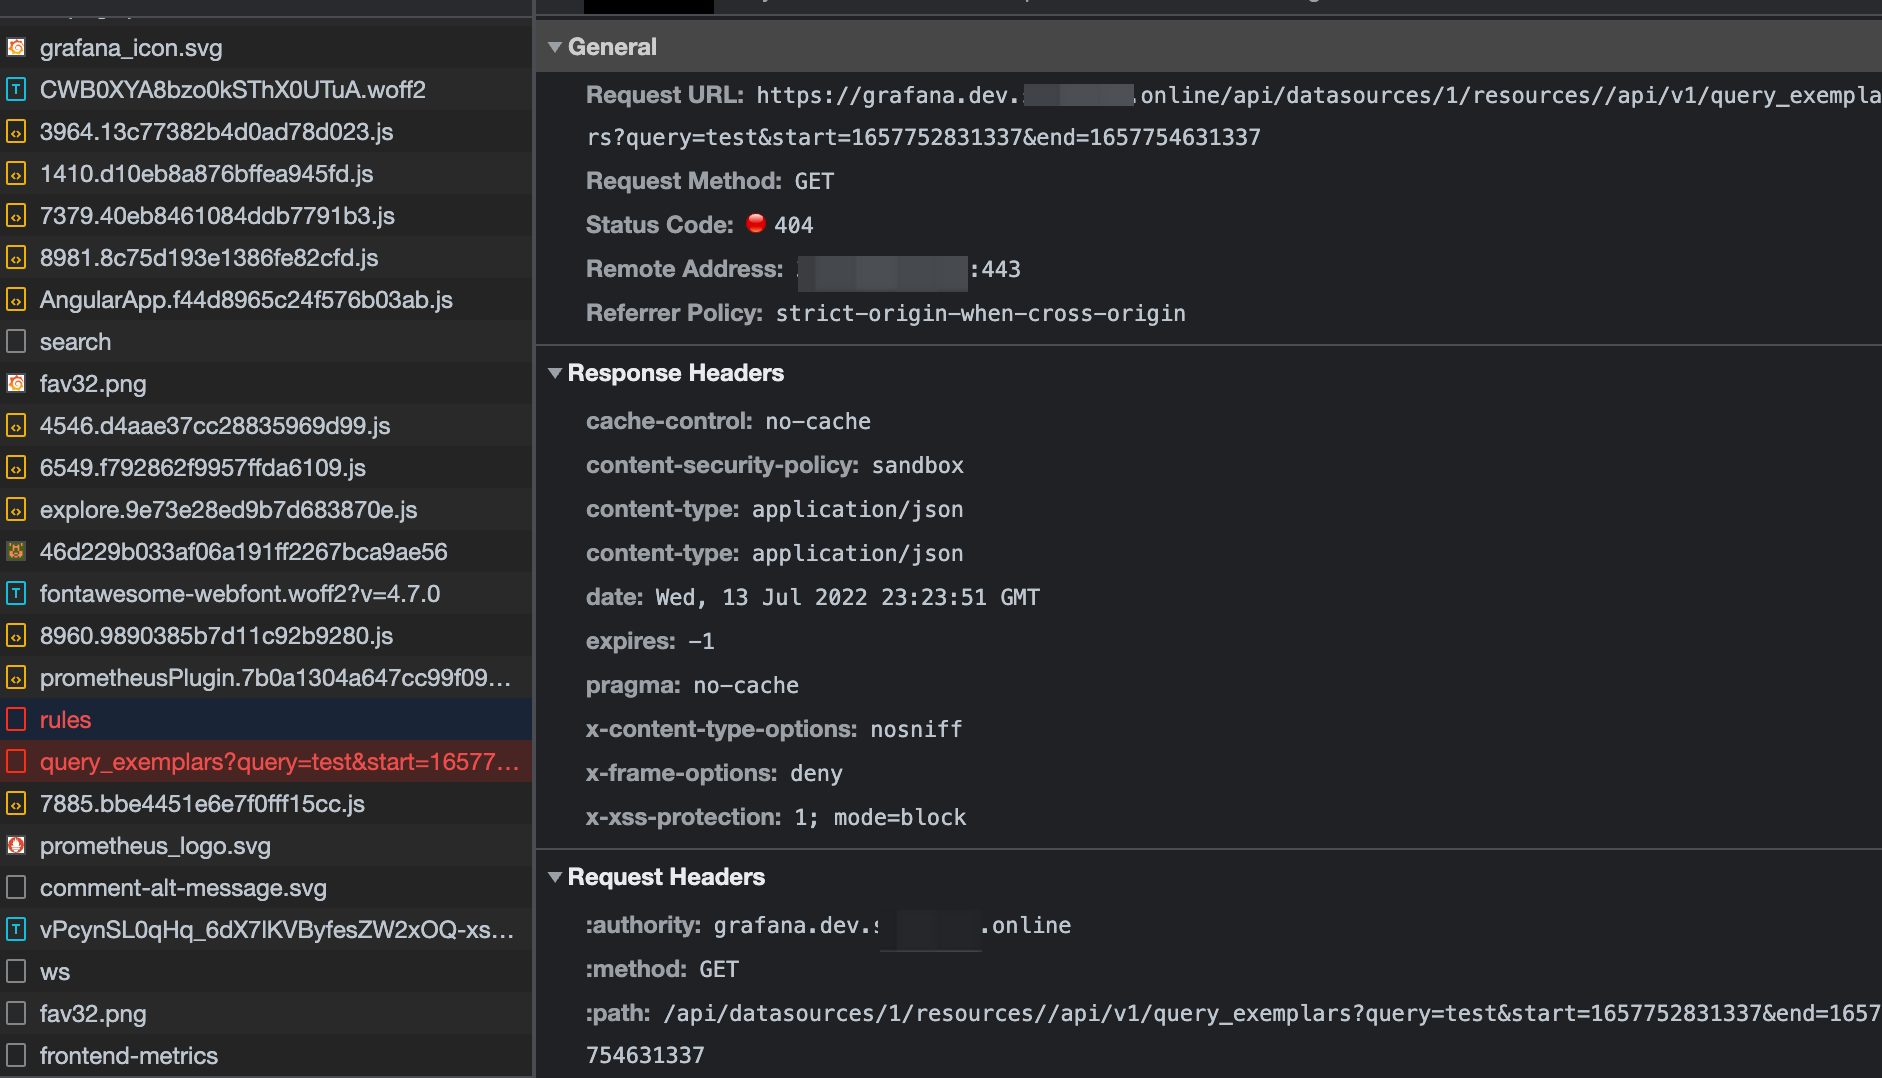Click the red status dot next to 404
Screen dimensions: 1882x1078
point(756,223)
